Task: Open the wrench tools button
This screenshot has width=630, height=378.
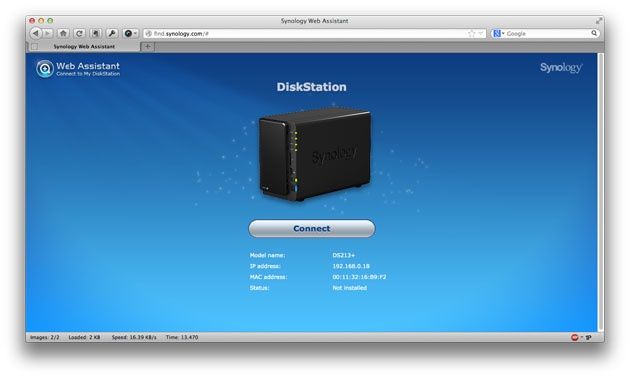Action: click(x=112, y=33)
